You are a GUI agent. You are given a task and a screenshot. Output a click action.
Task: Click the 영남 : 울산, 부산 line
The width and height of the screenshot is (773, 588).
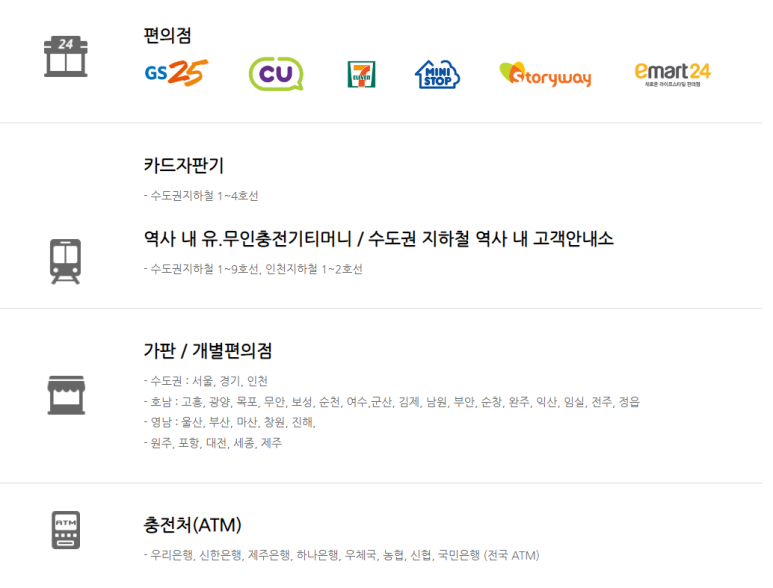230,422
